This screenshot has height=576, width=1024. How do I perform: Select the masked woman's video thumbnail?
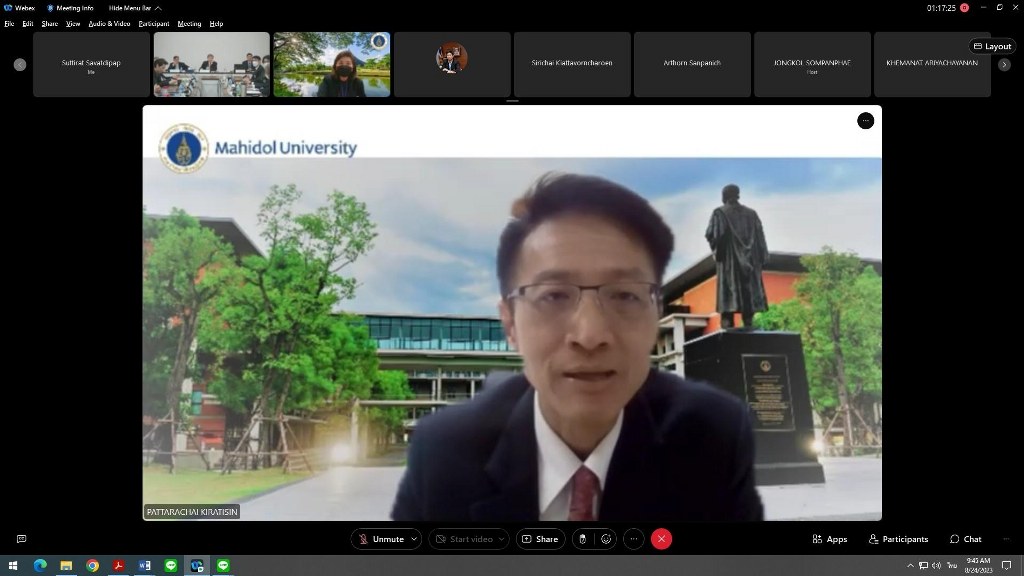331,64
